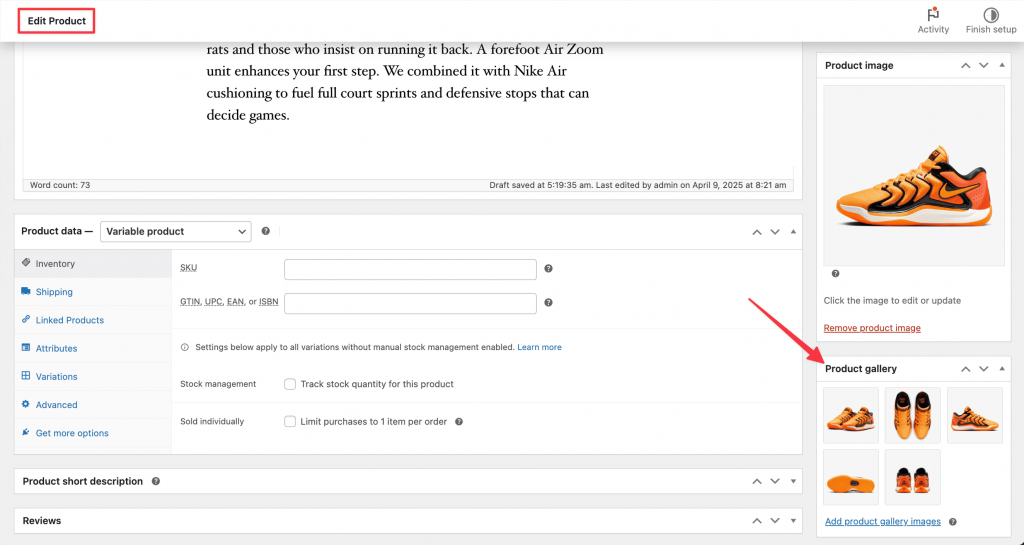Click help icon next to Product short description
Viewport: 1024px width, 545px height.
tap(156, 481)
